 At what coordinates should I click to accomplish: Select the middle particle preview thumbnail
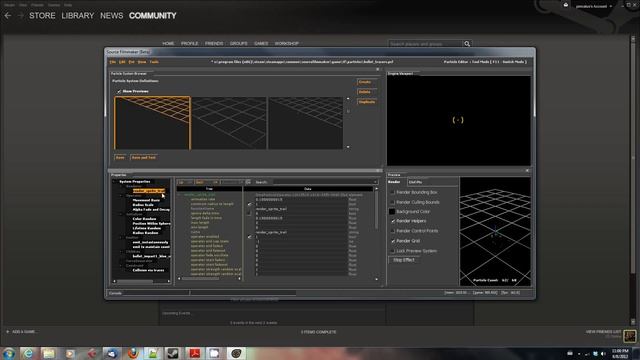[x=229, y=123]
